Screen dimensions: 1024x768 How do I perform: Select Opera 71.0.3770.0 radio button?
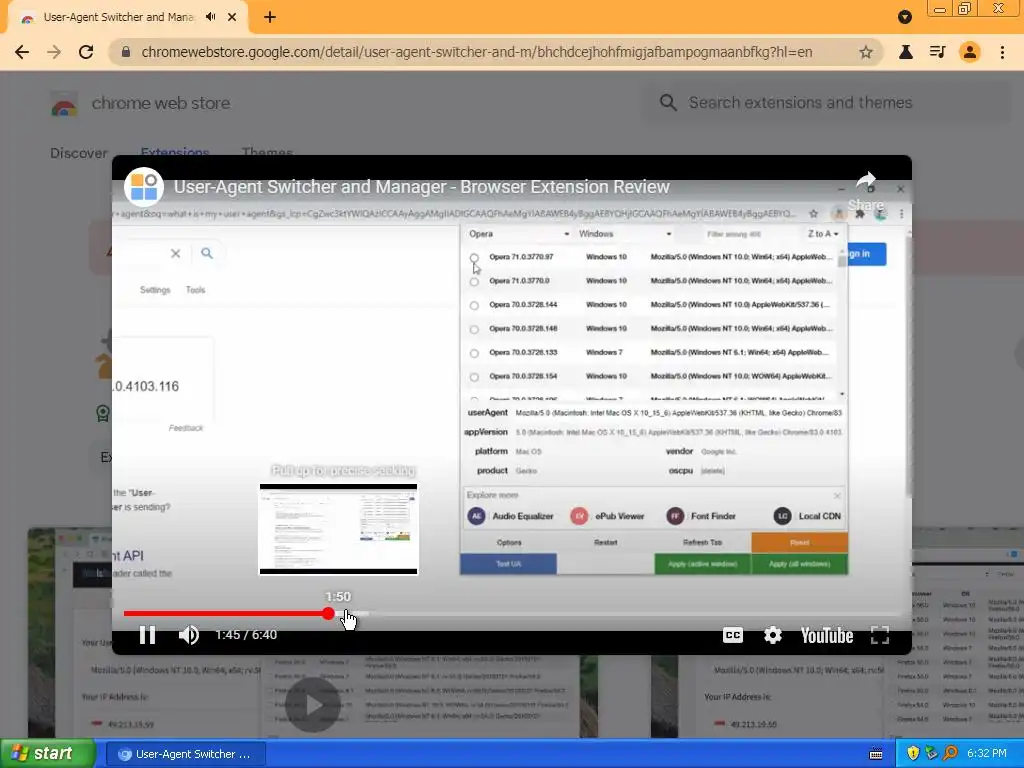474,281
